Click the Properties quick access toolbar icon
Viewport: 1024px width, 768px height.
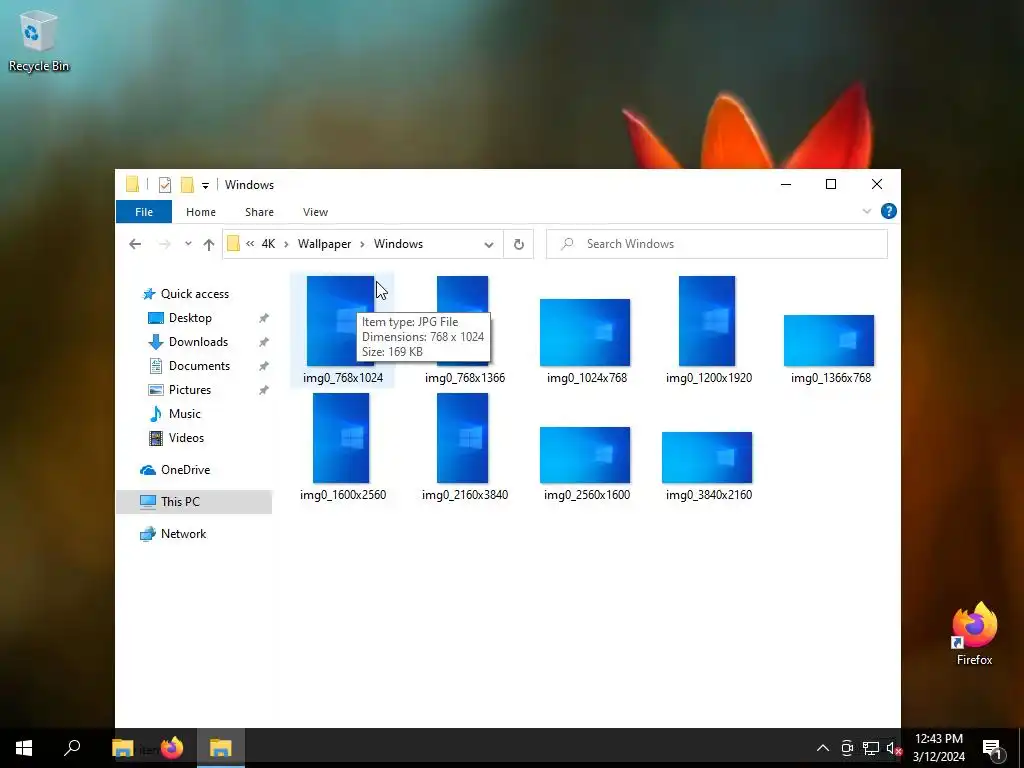coord(165,185)
